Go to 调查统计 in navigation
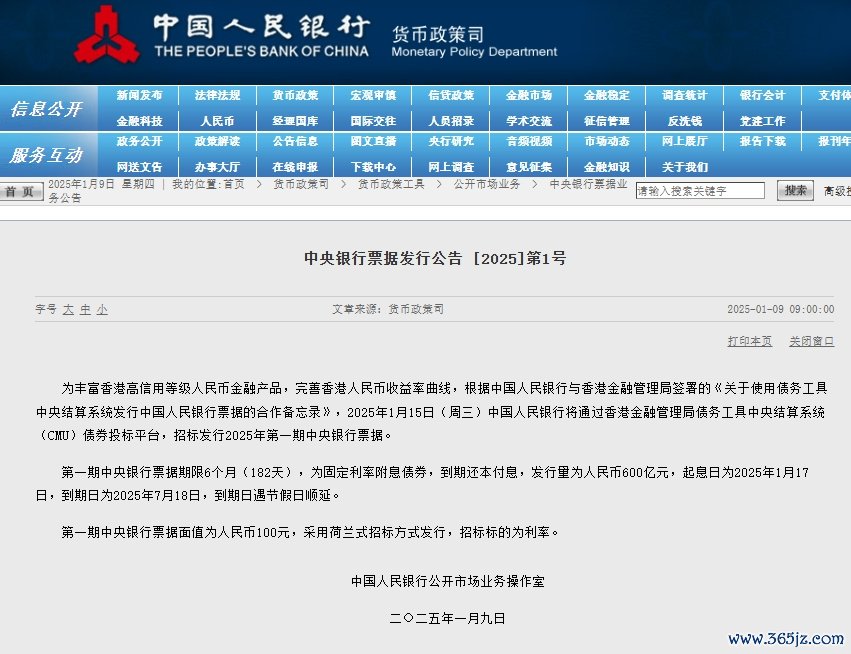The image size is (851, 654). [x=685, y=96]
